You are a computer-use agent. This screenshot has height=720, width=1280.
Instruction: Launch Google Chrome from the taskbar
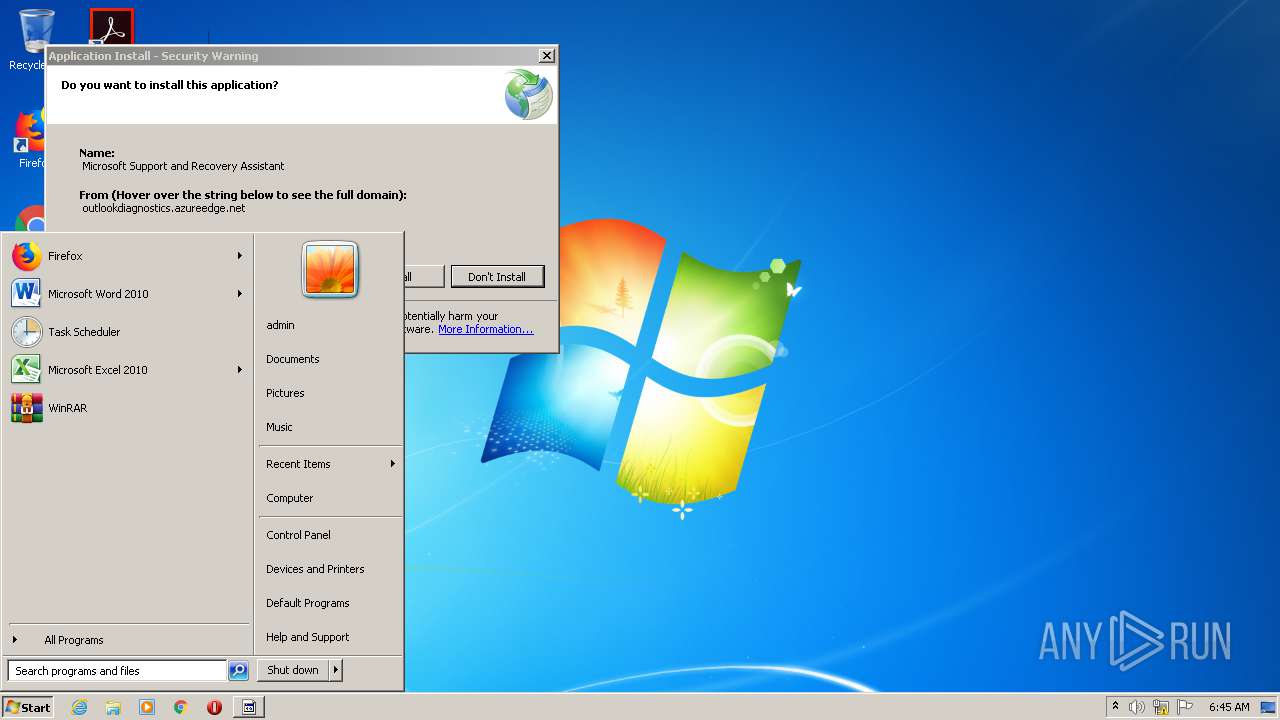[x=181, y=707]
